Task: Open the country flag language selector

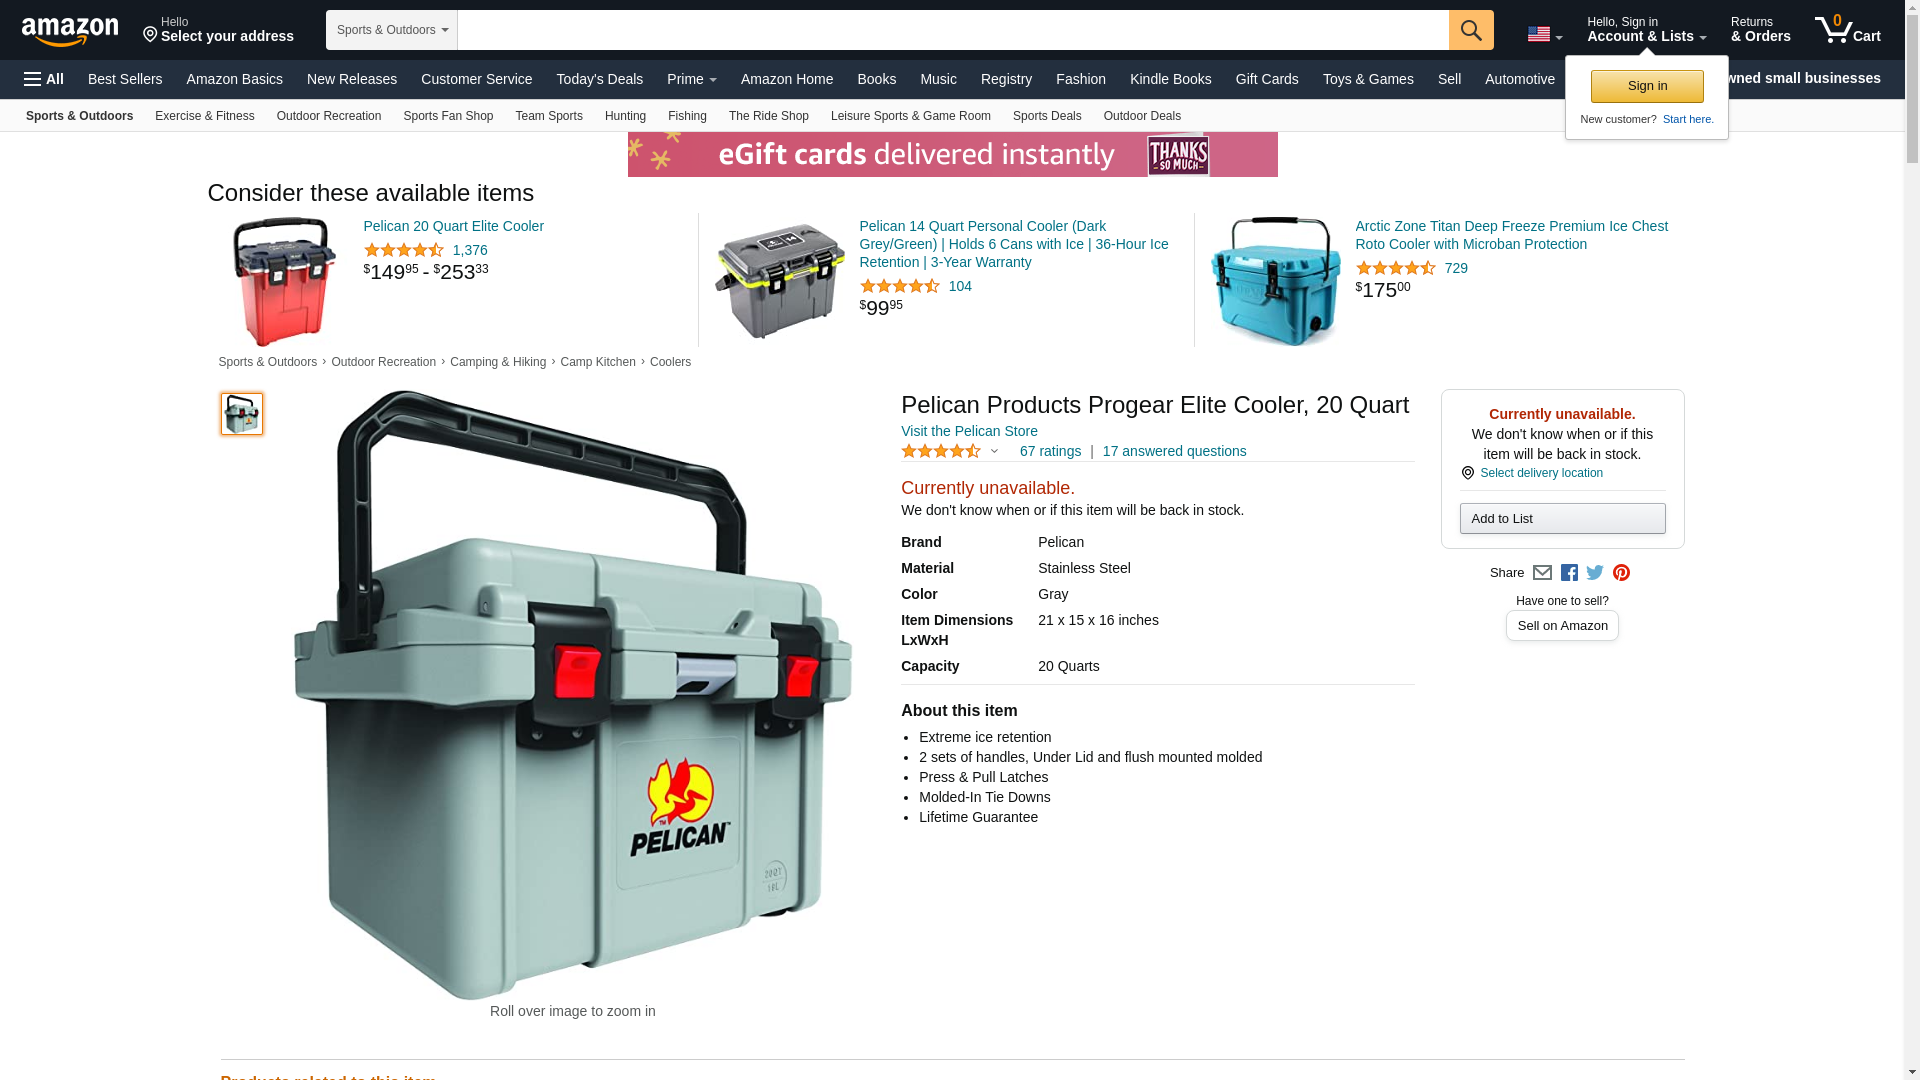Action: (1544, 35)
